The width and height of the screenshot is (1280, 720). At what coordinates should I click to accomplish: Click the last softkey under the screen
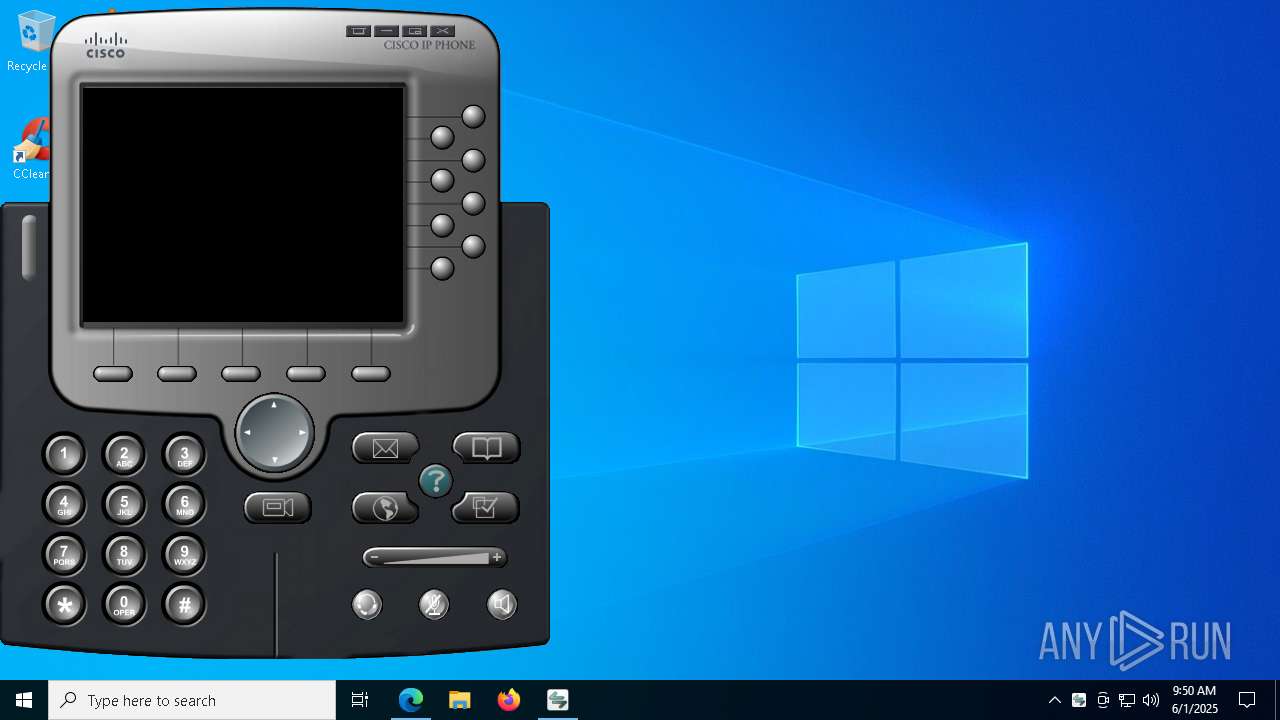(x=371, y=374)
